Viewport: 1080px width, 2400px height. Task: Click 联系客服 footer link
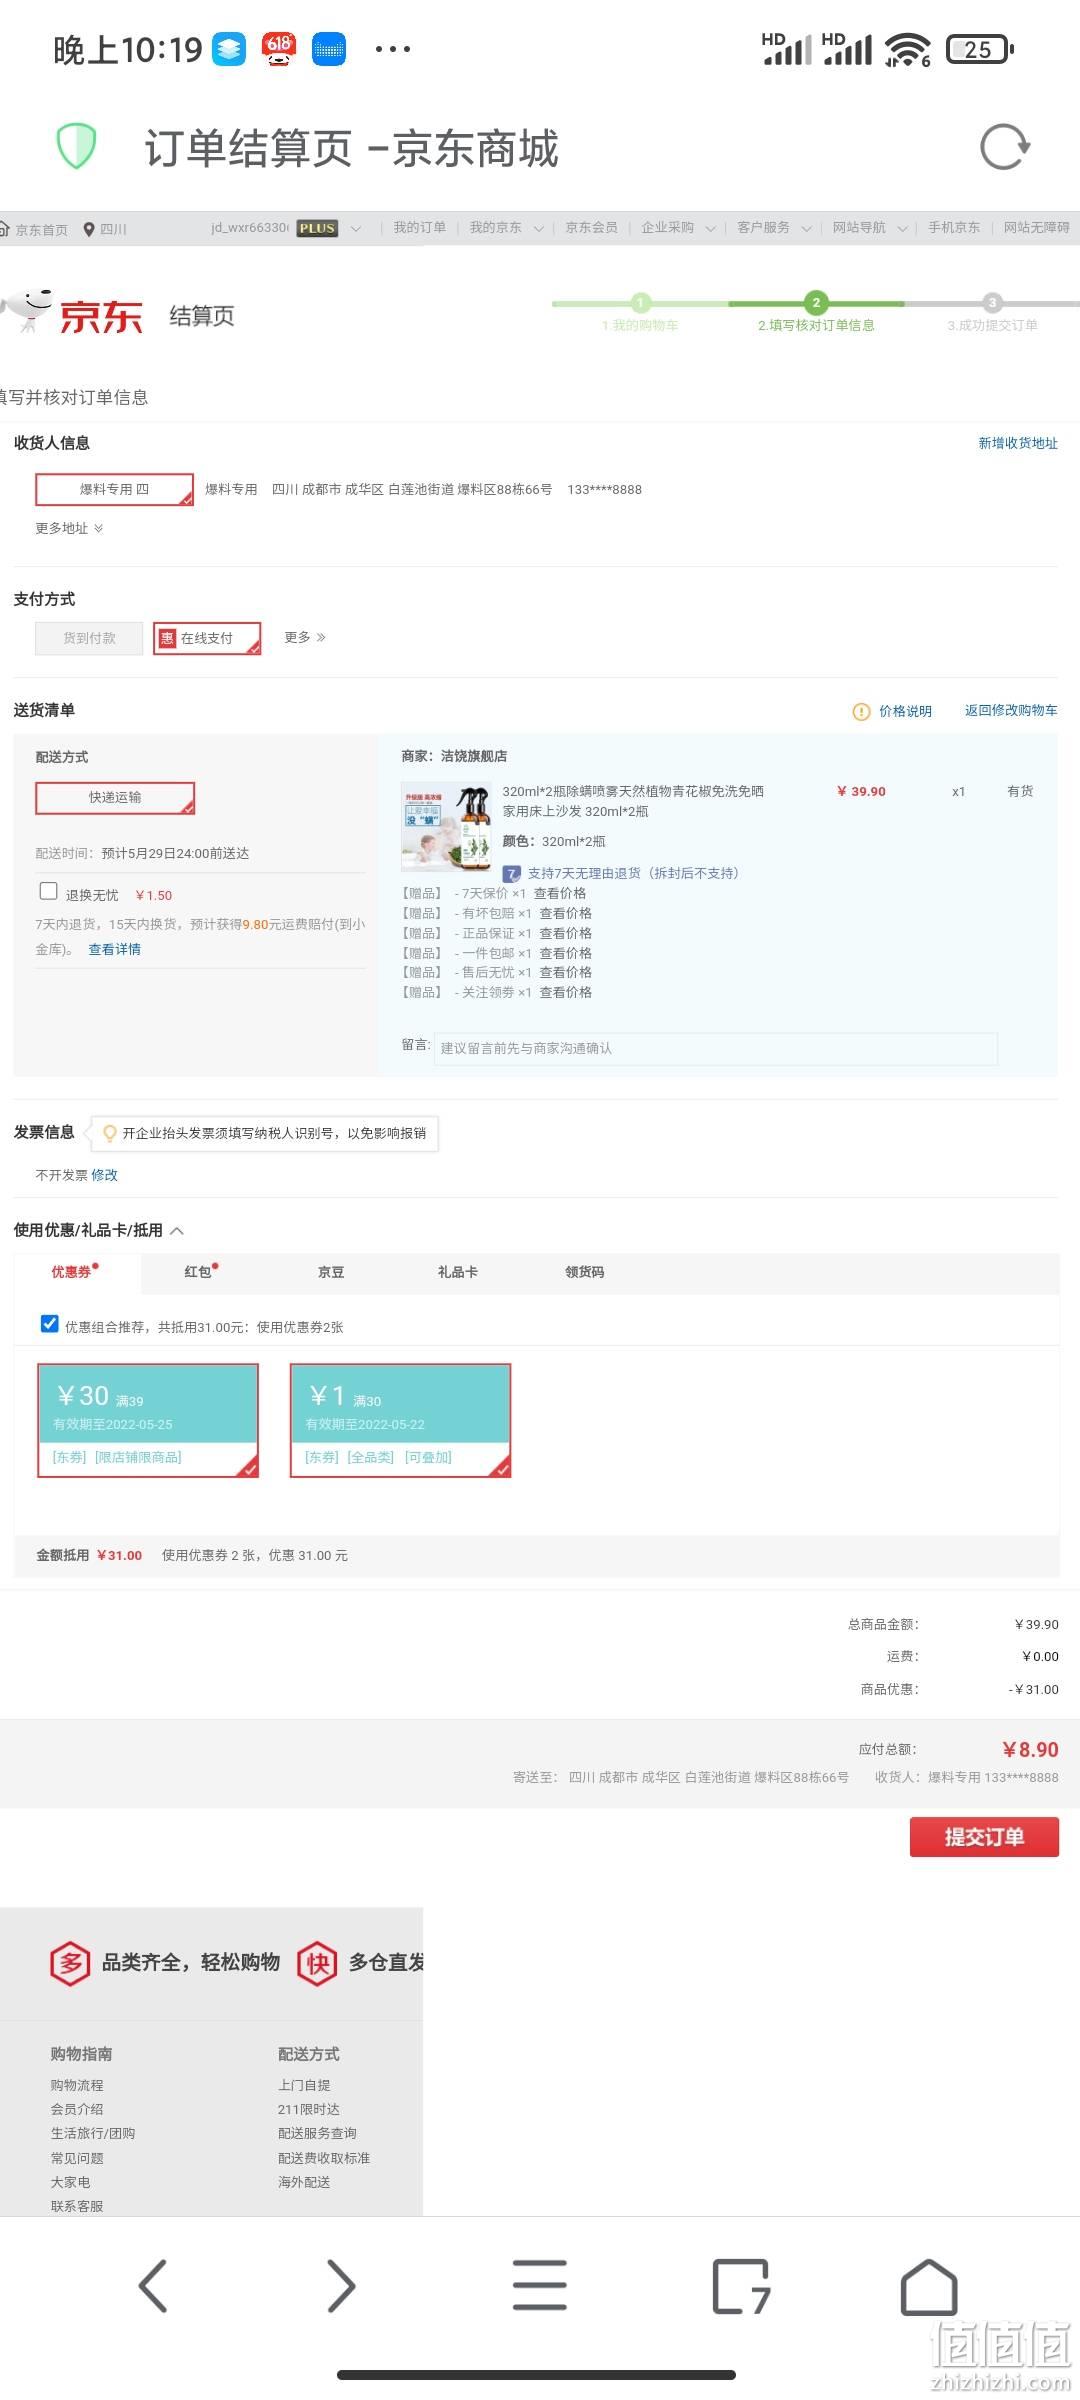click(77, 2206)
